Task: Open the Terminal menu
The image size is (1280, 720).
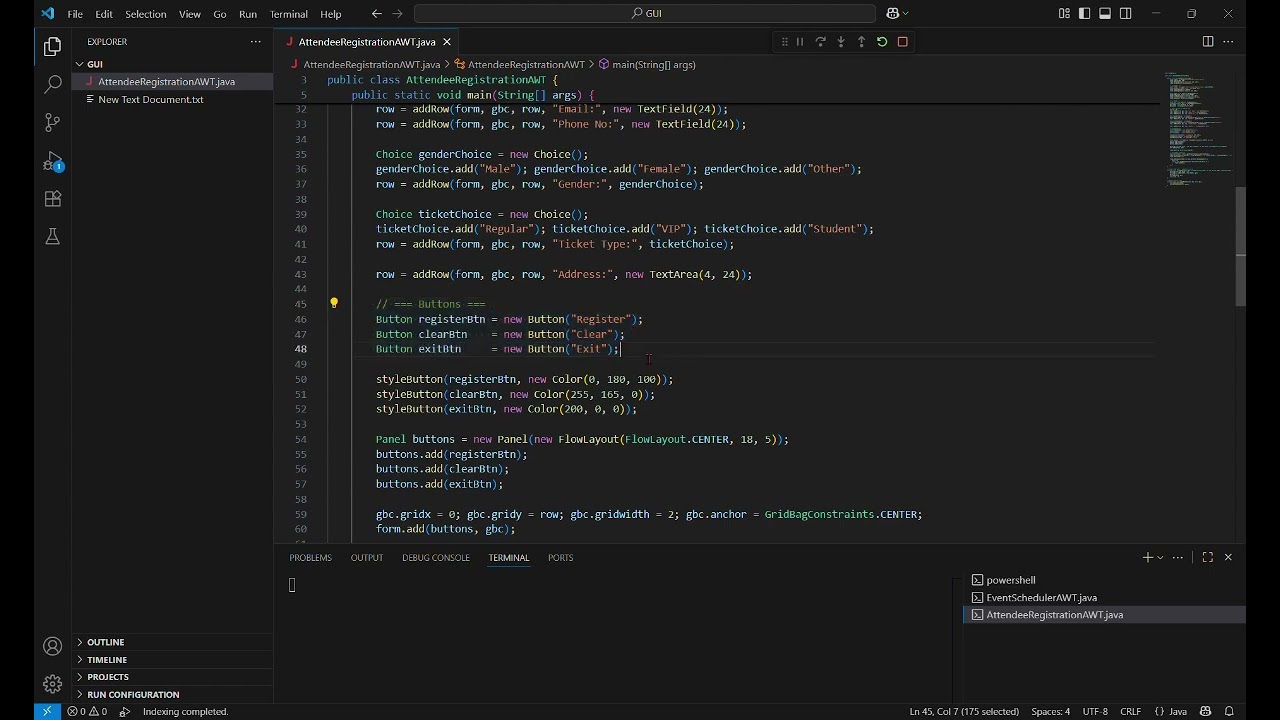Action: click(x=289, y=14)
